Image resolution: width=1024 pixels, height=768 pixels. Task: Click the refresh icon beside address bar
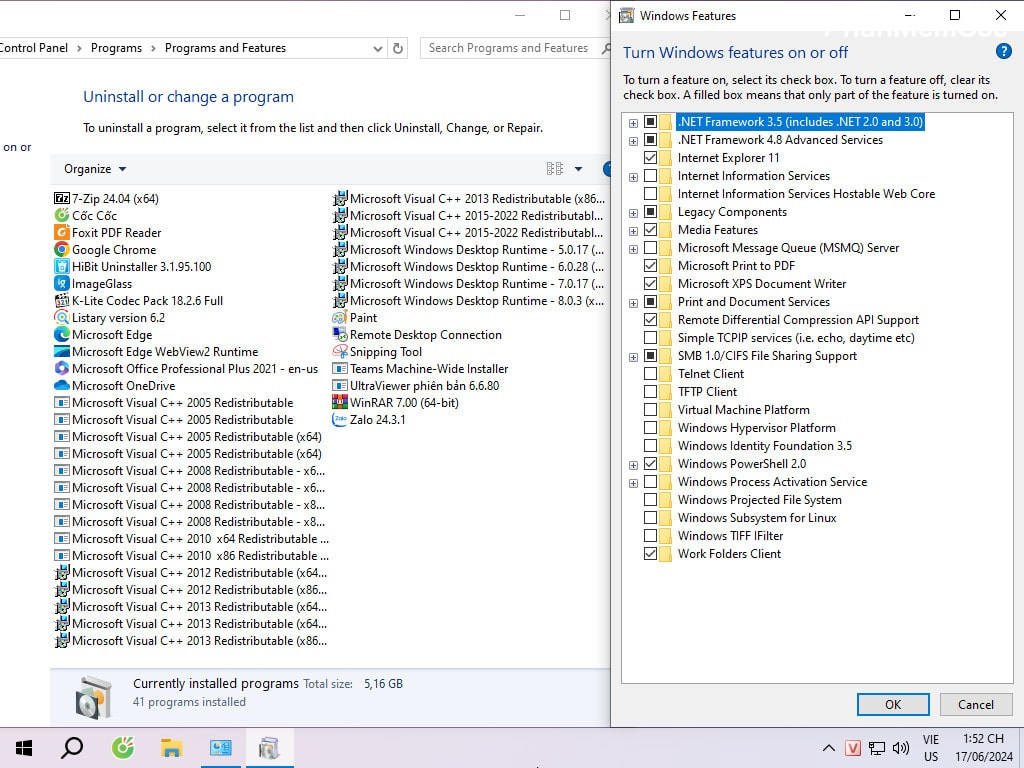tap(398, 48)
